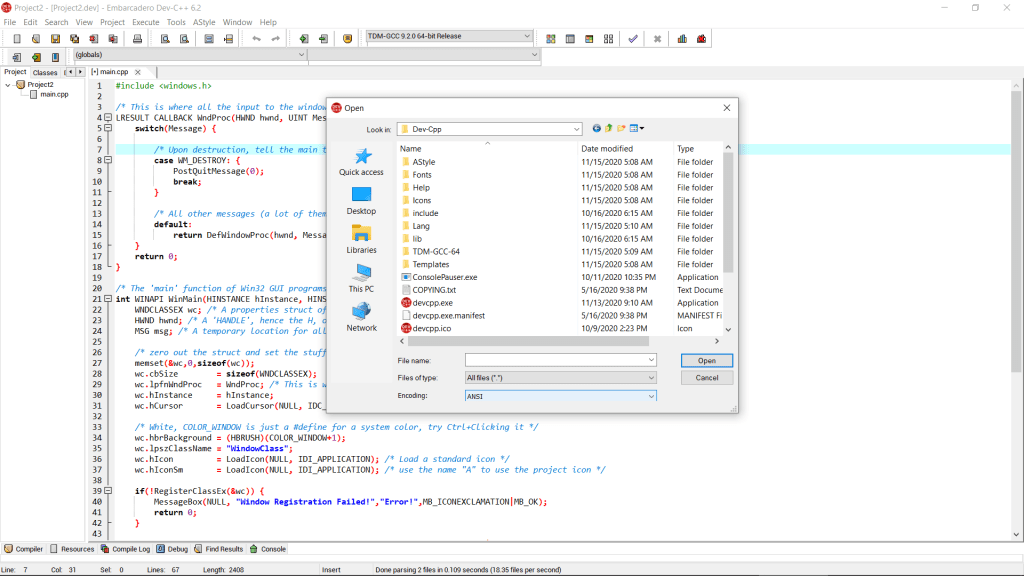Click the Up One Level folder icon
Image resolution: width=1024 pixels, height=576 pixels.
click(609, 129)
